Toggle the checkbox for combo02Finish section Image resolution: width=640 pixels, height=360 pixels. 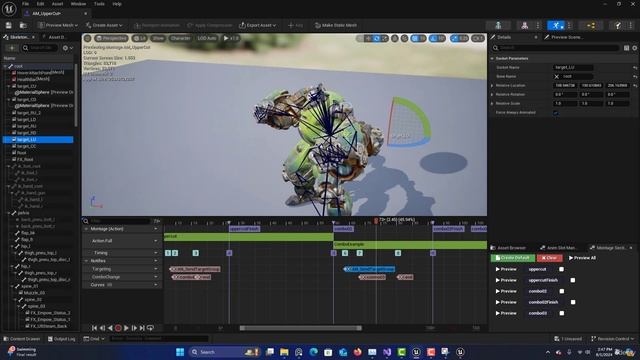point(573,302)
